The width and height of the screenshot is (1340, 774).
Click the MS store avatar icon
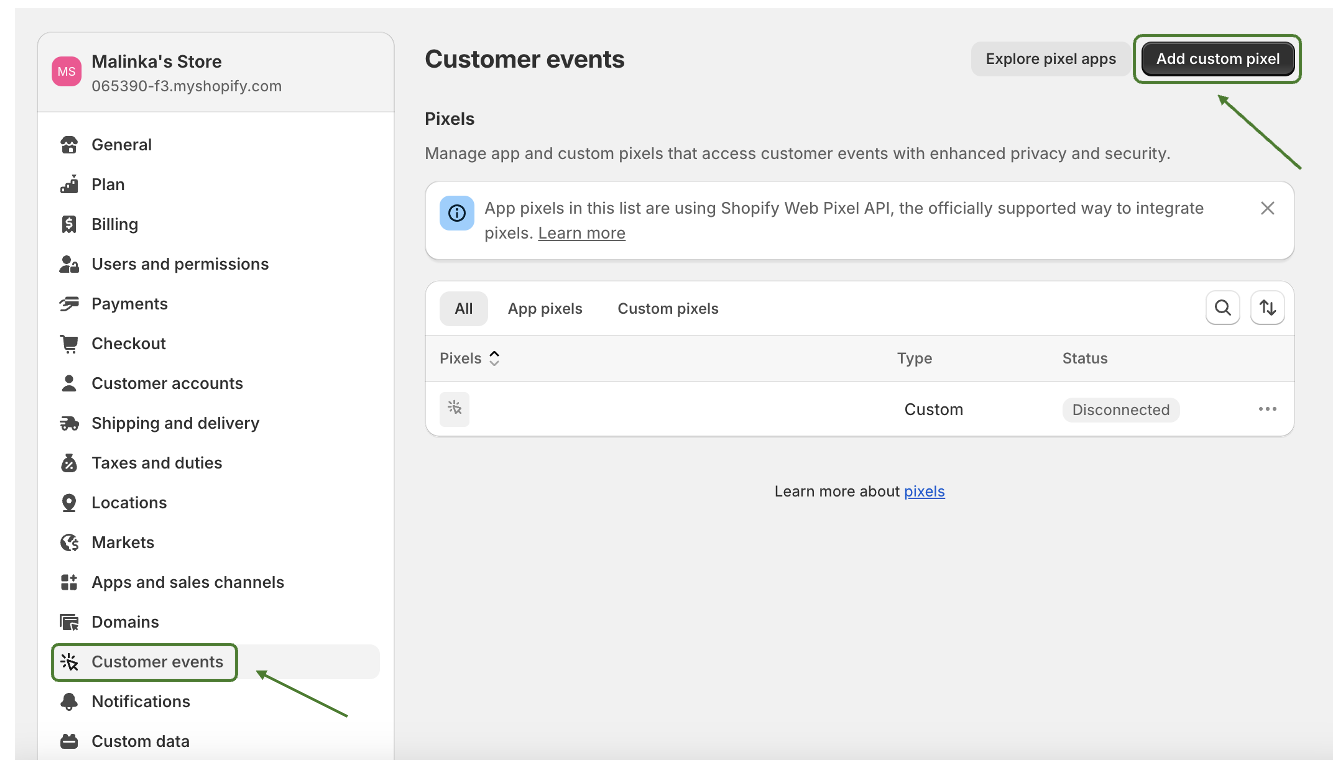tap(67, 72)
